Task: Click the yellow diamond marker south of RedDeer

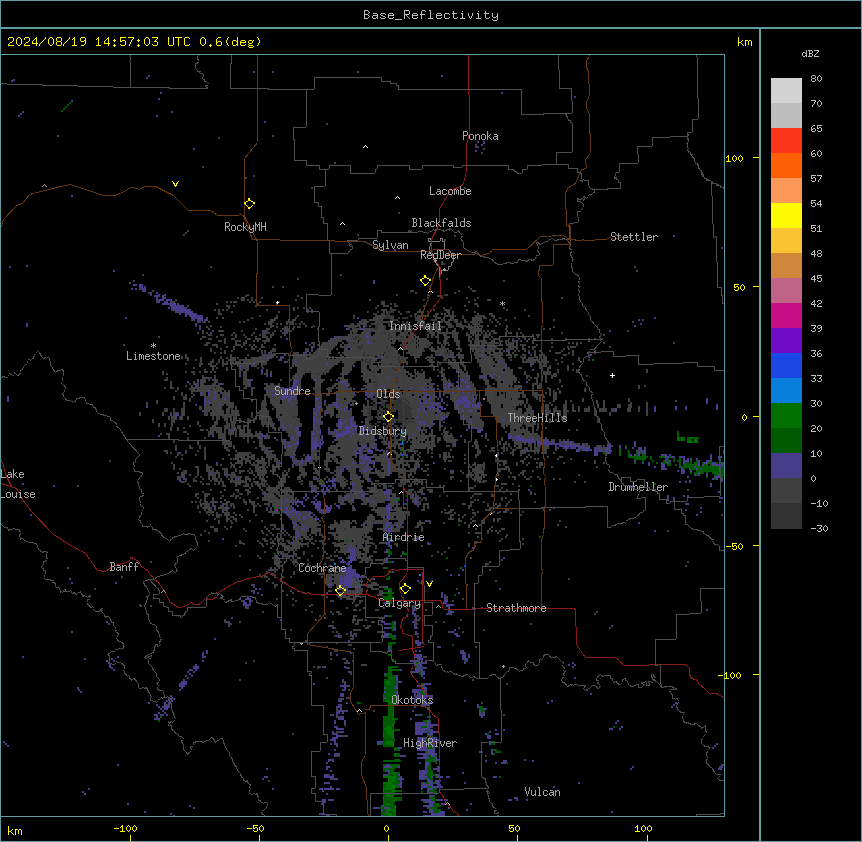Action: coord(426,281)
